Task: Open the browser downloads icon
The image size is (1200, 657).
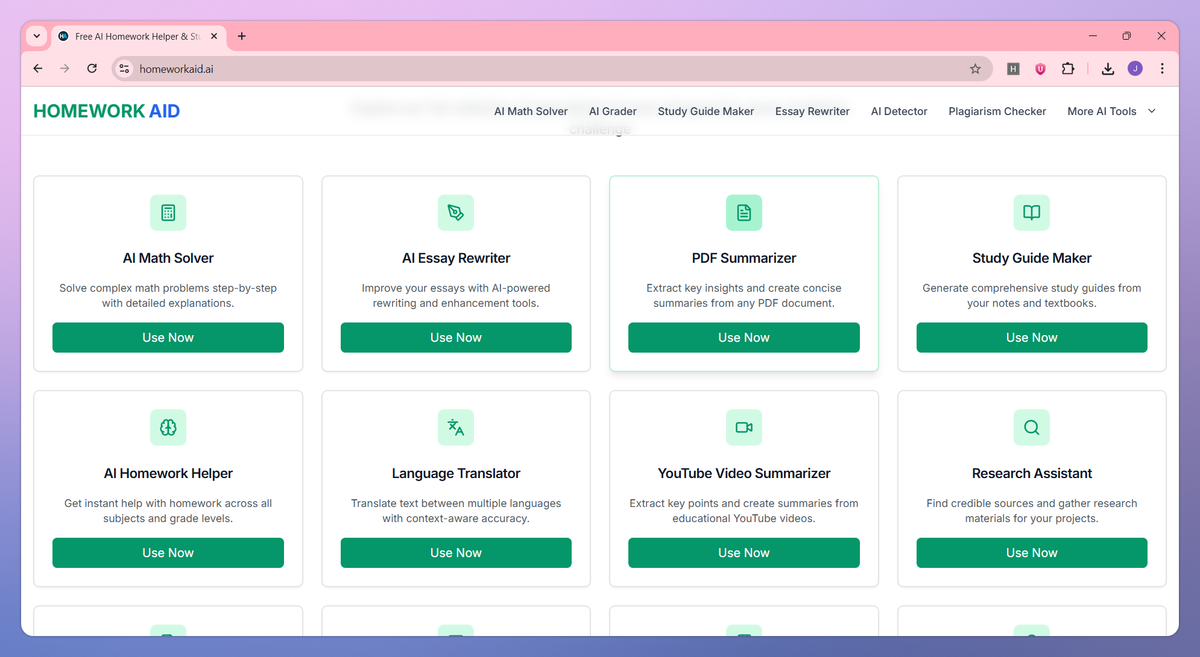Action: point(1107,68)
